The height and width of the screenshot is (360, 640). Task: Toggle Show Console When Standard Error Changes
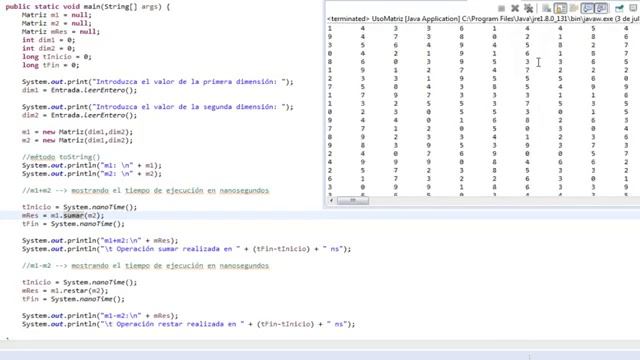pyautogui.click(x=601, y=8)
